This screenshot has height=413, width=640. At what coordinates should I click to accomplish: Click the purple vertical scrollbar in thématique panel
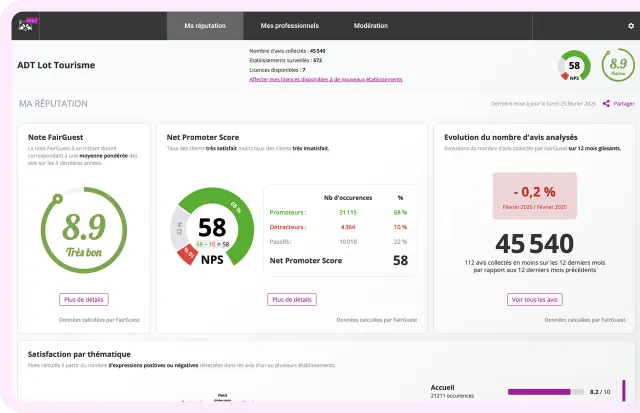[x=624, y=391]
